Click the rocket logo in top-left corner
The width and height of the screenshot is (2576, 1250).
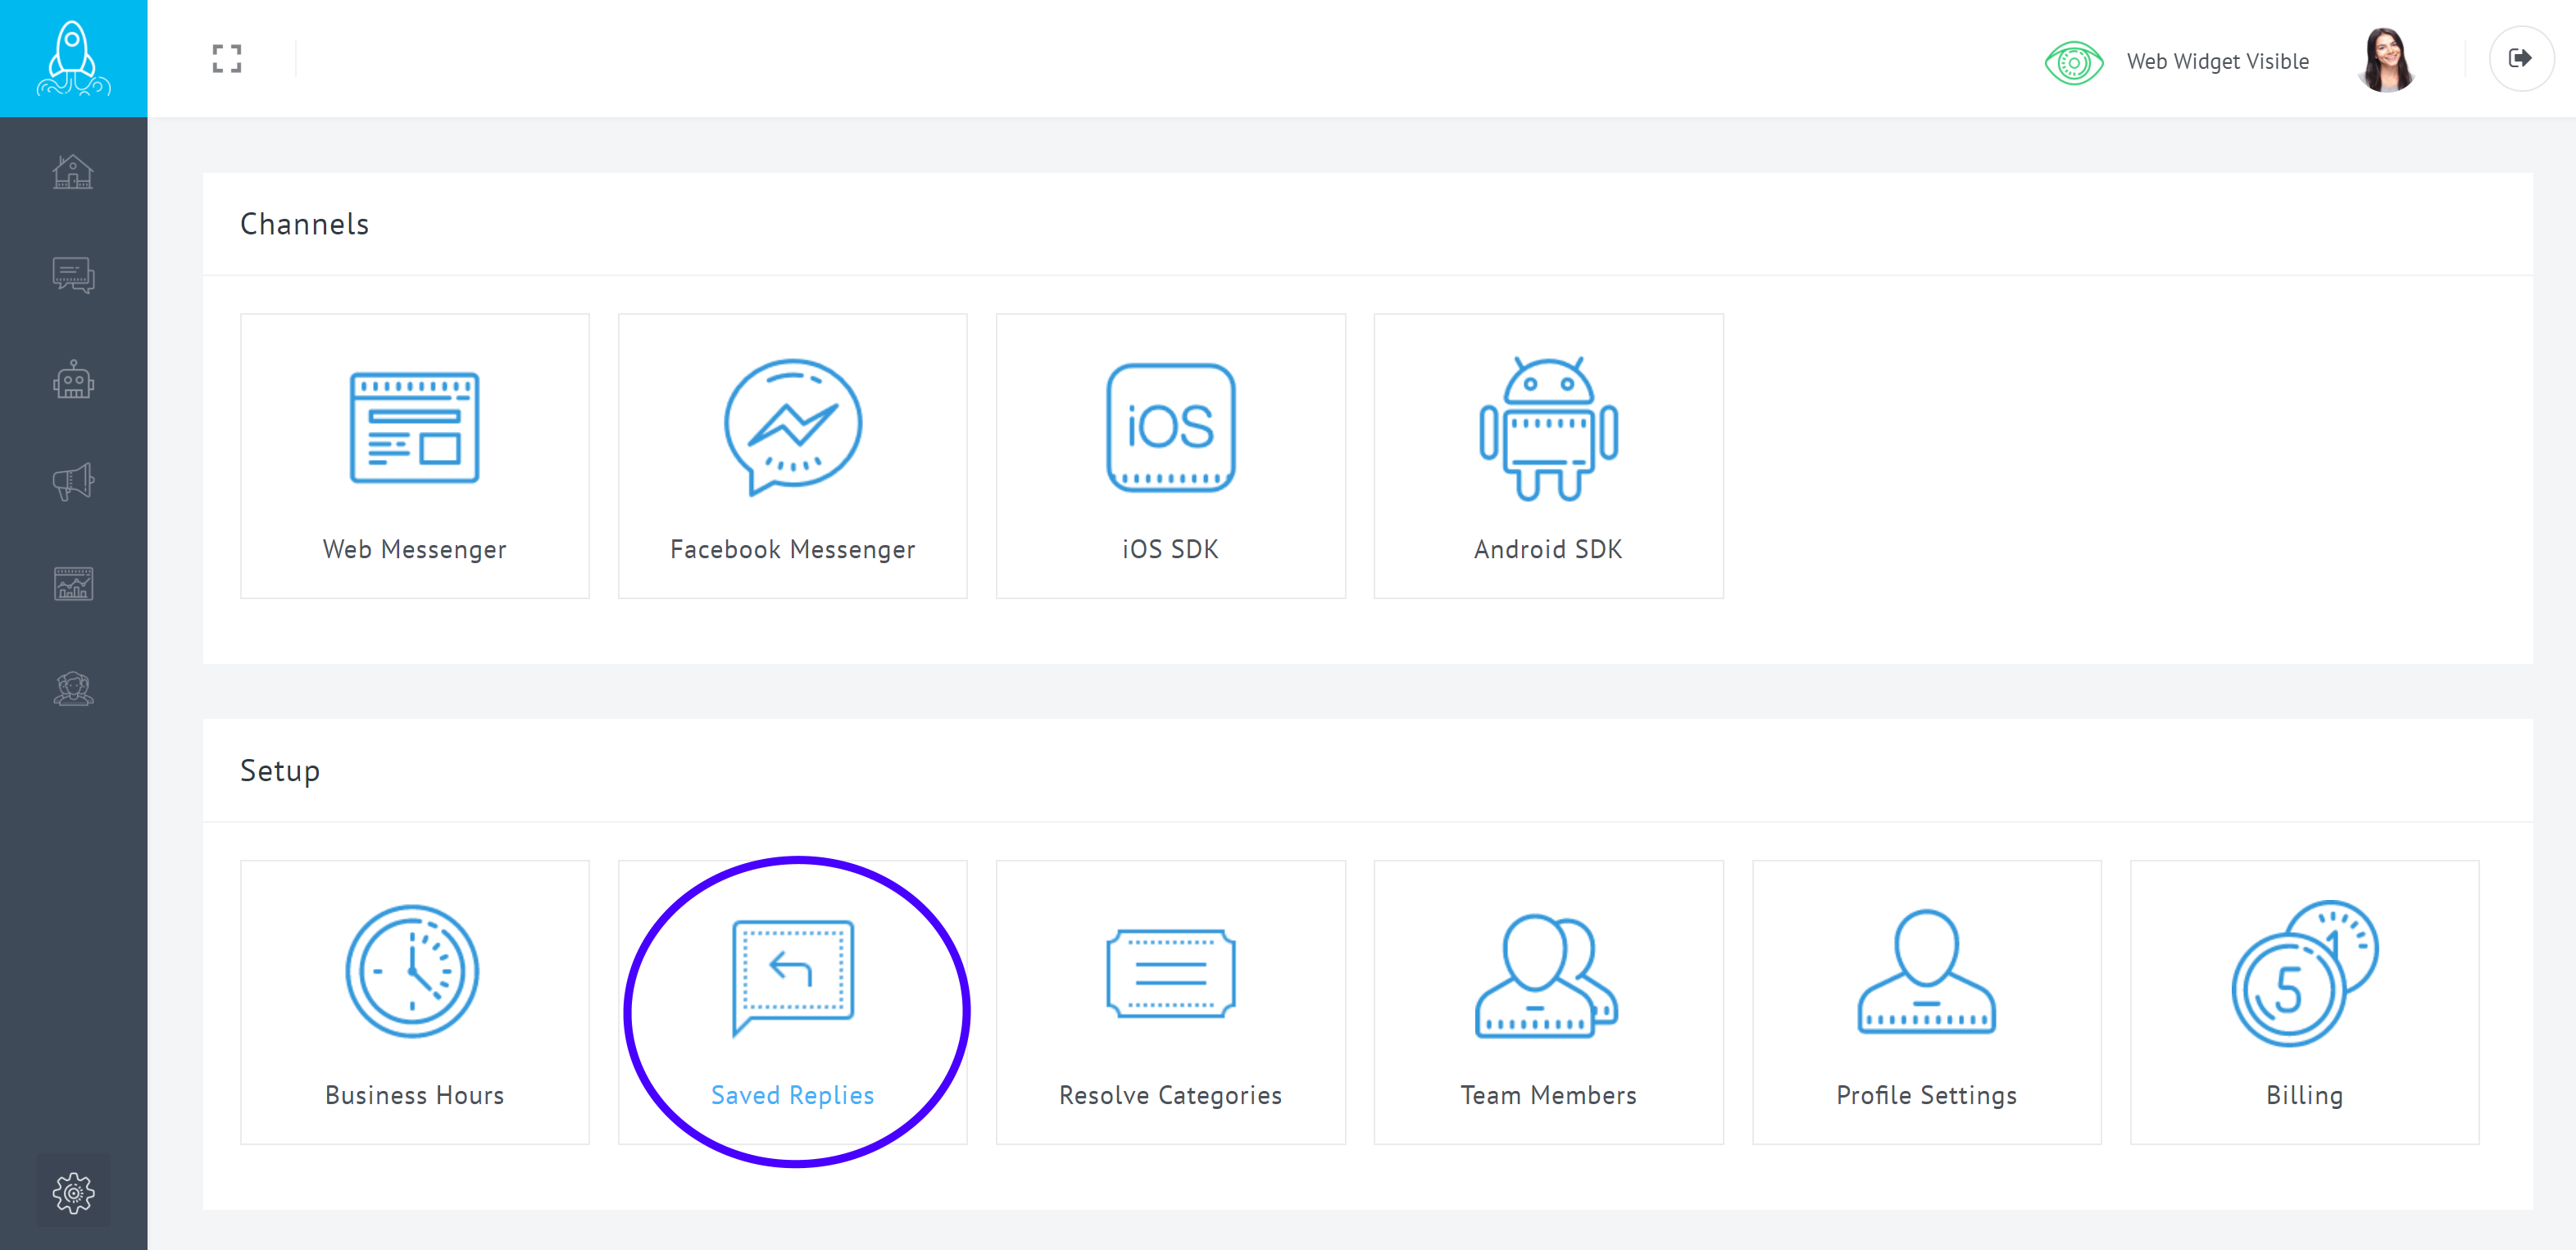(x=73, y=58)
